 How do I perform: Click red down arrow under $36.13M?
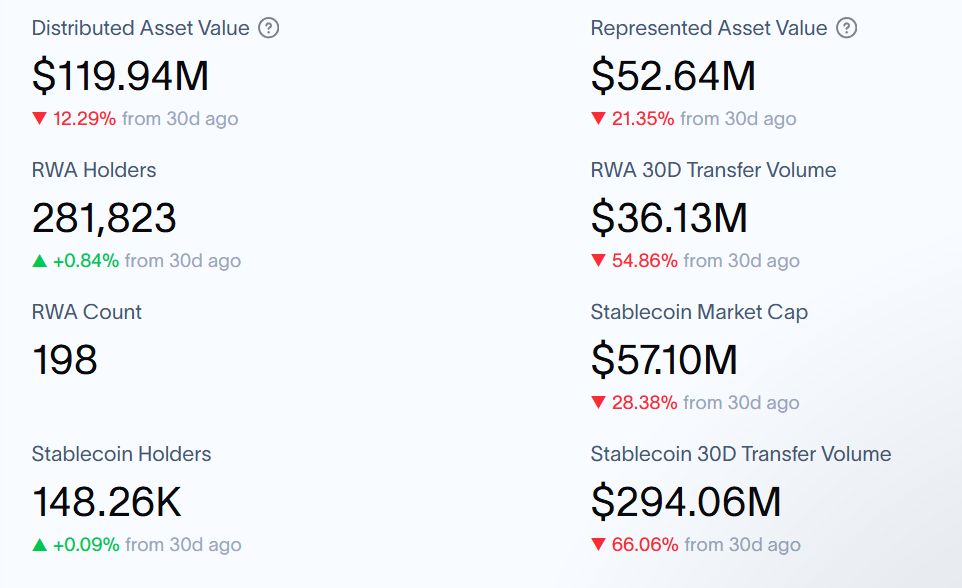pyautogui.click(x=598, y=261)
